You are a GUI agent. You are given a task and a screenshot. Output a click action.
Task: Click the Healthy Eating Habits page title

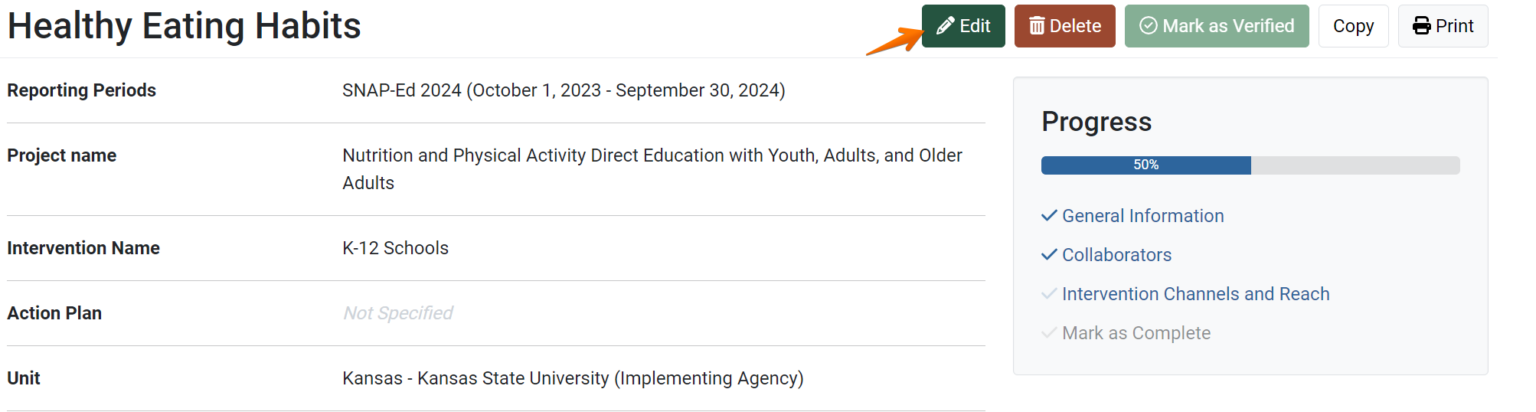coord(184,26)
